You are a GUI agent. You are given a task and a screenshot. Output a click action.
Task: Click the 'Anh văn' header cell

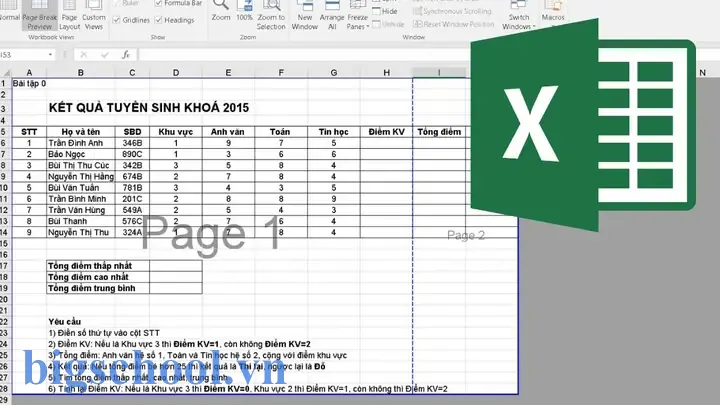point(228,132)
